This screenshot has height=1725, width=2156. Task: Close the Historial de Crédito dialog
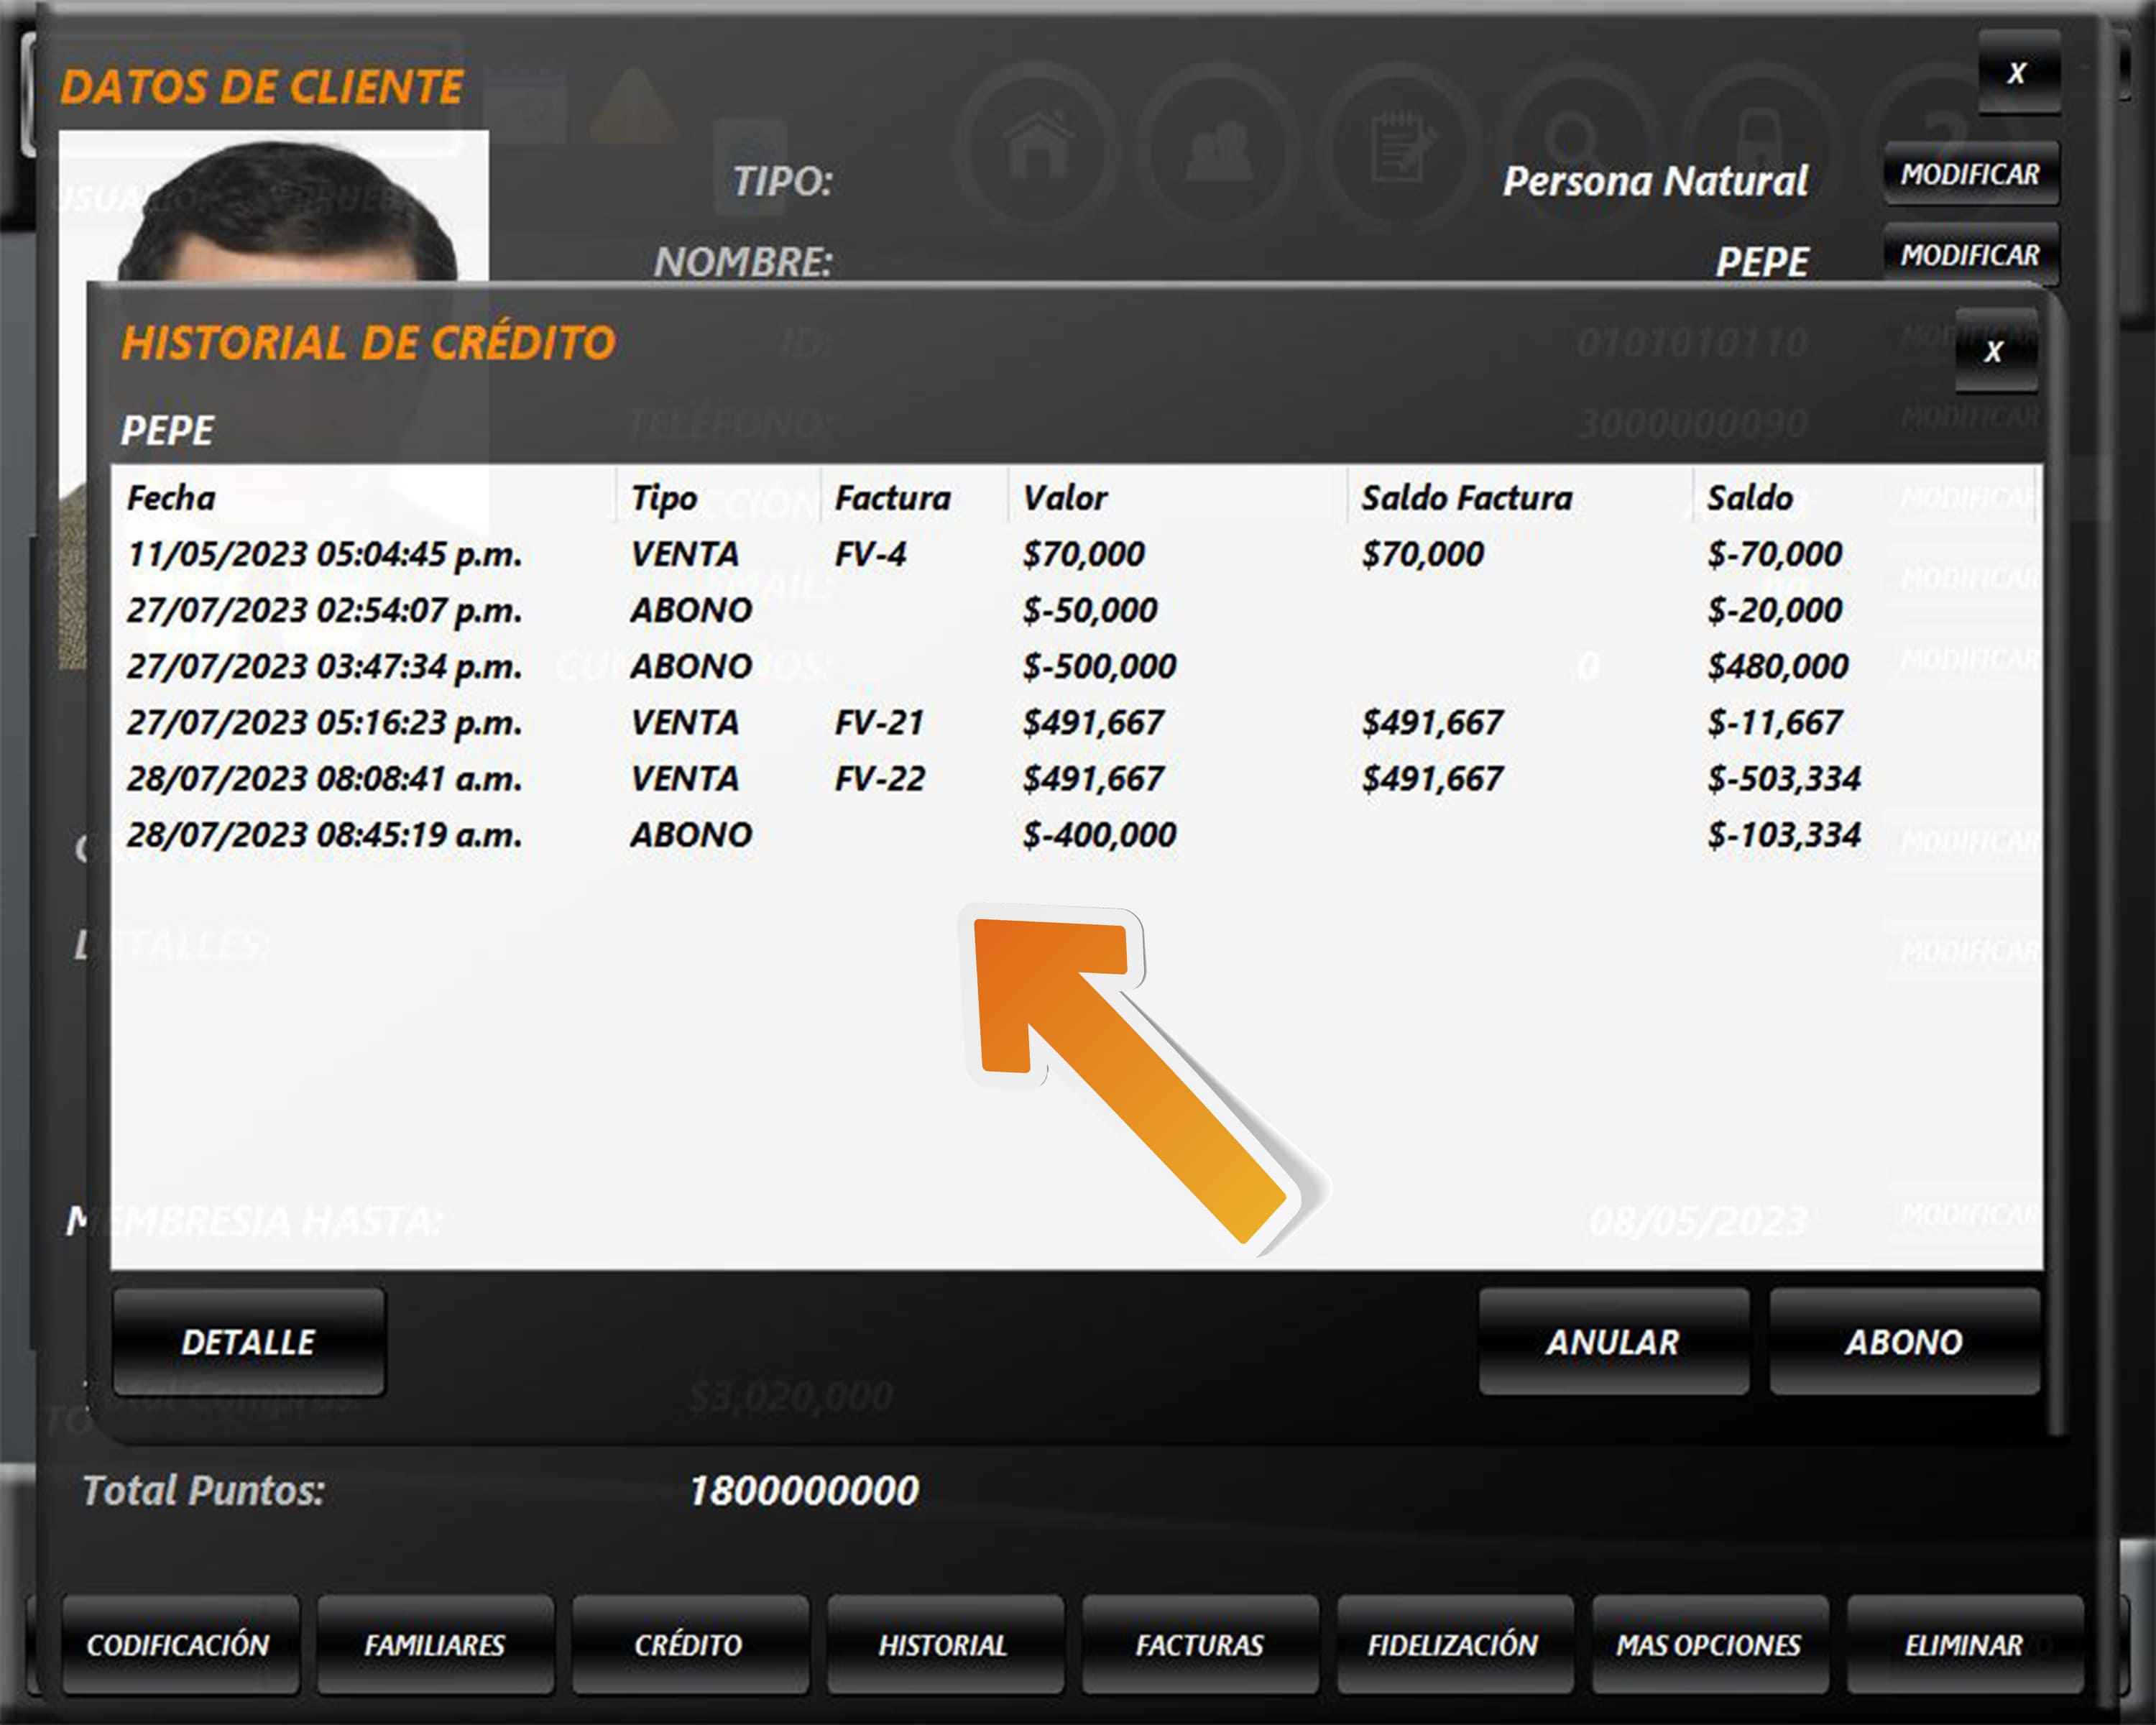tap(1994, 351)
